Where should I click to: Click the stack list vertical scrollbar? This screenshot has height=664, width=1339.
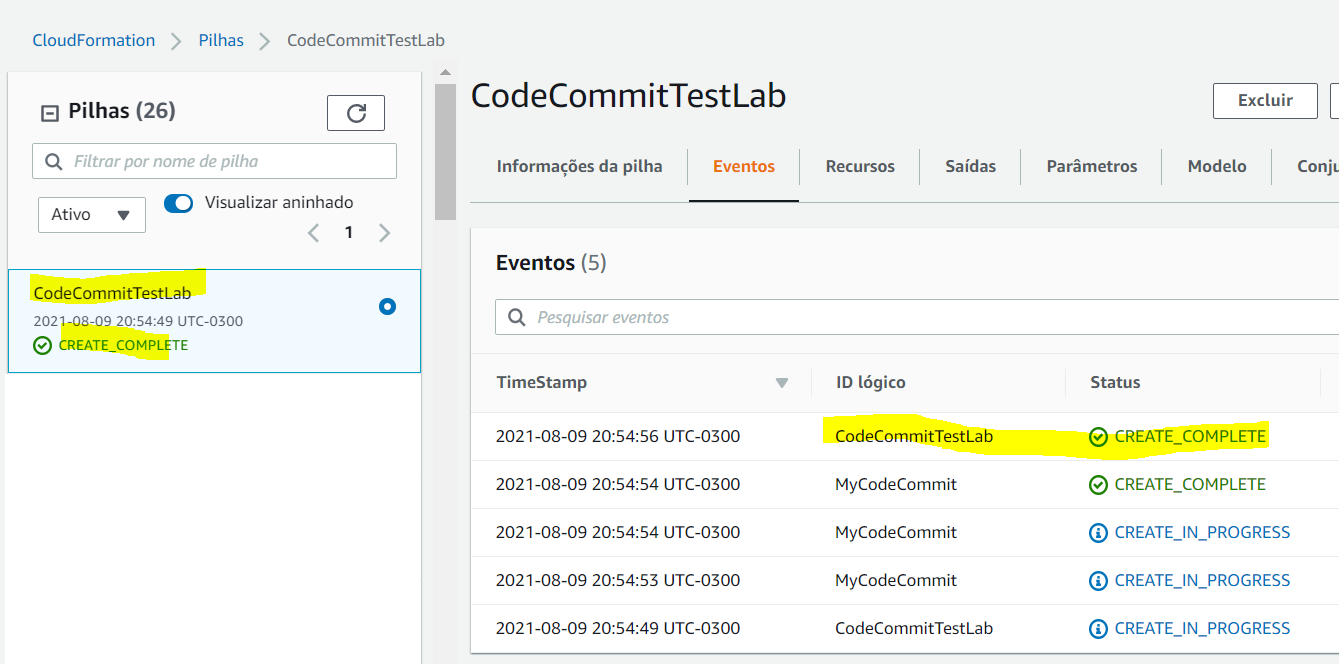click(445, 150)
